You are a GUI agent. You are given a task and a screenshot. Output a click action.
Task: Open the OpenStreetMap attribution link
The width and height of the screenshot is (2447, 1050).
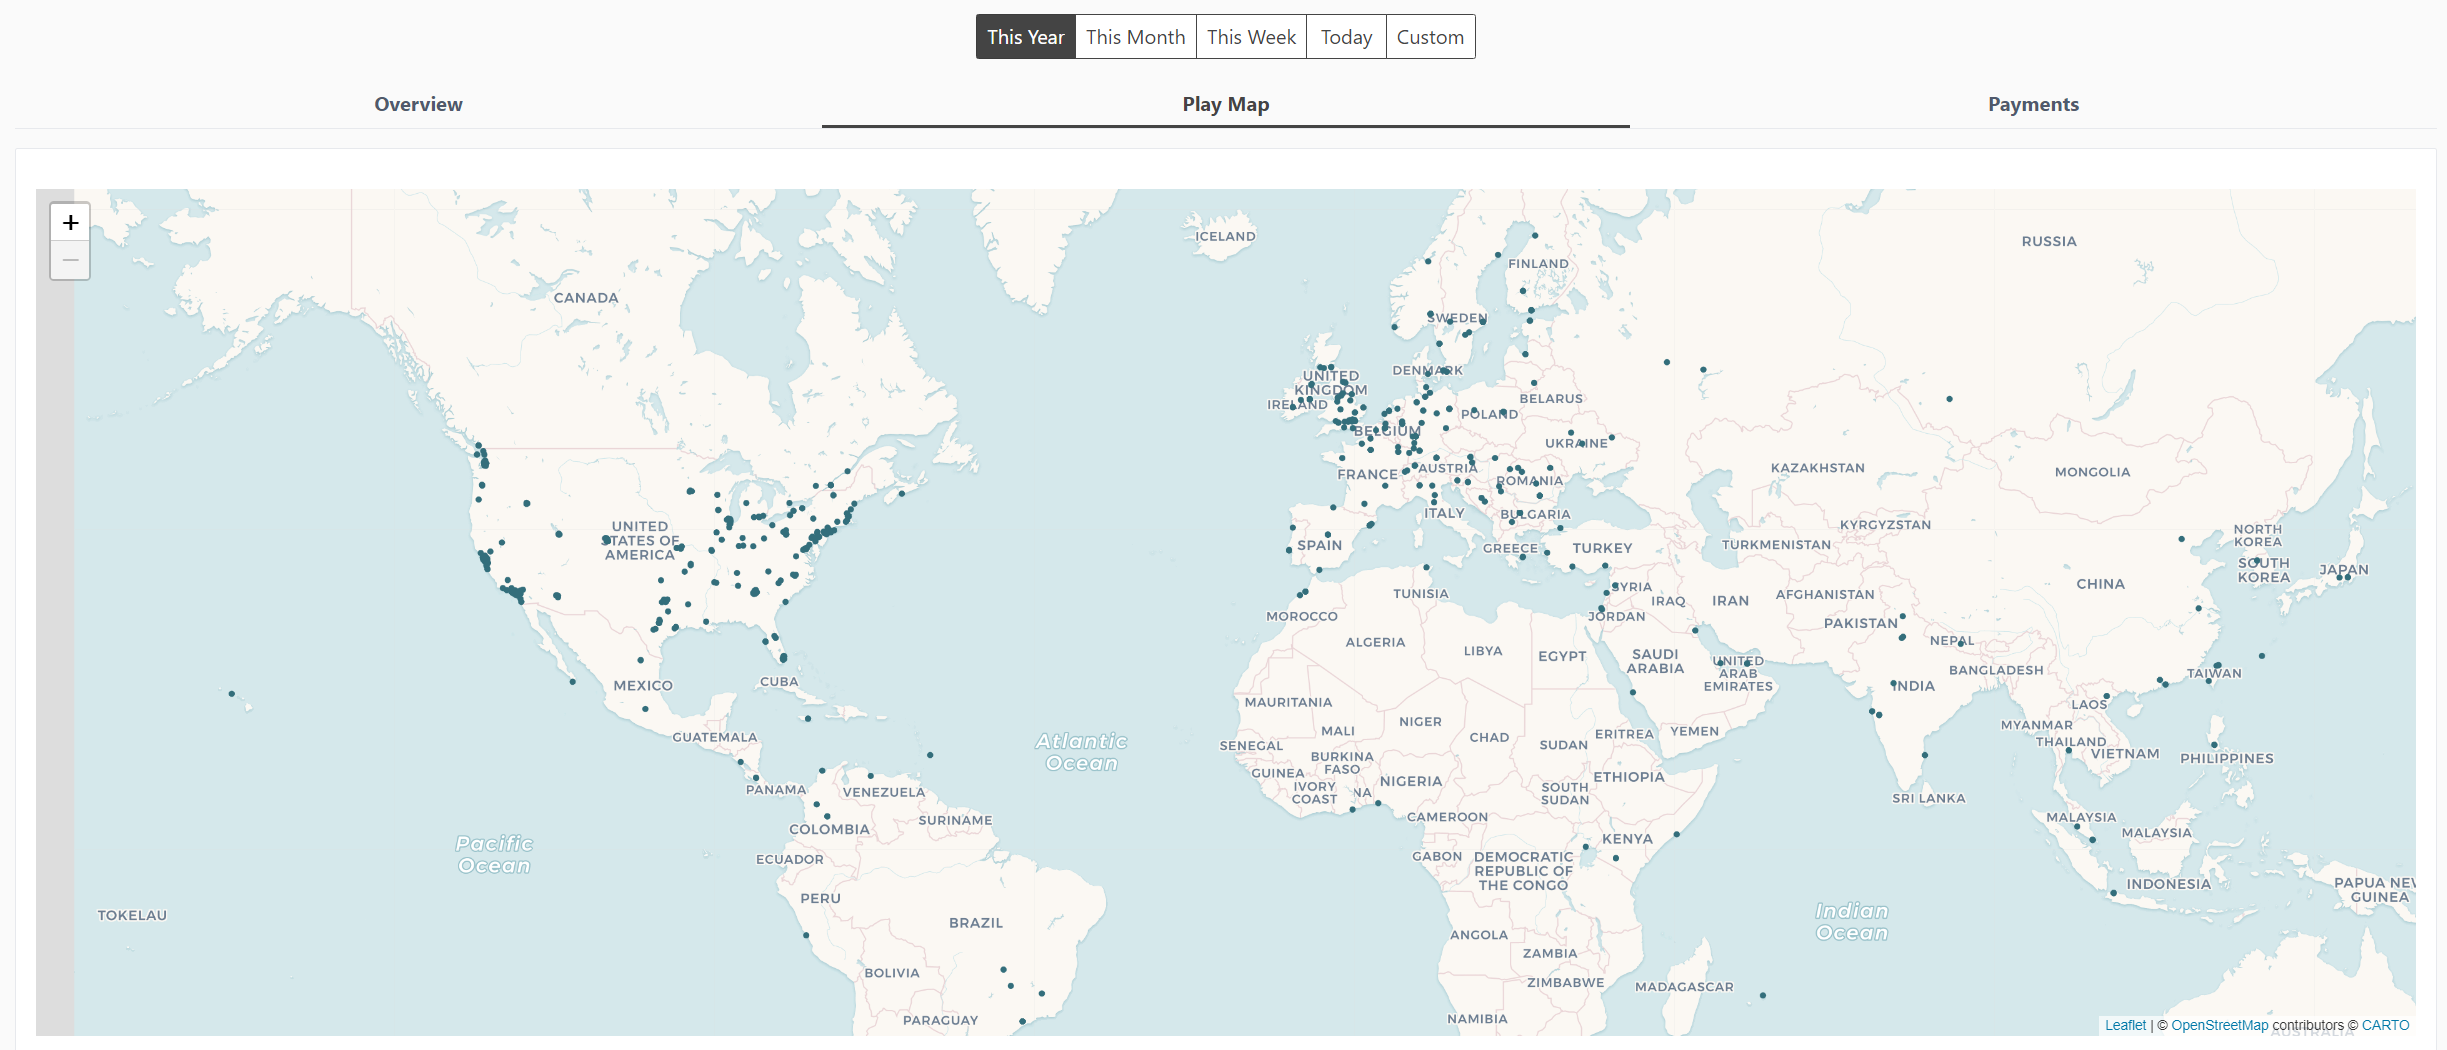2219,1025
